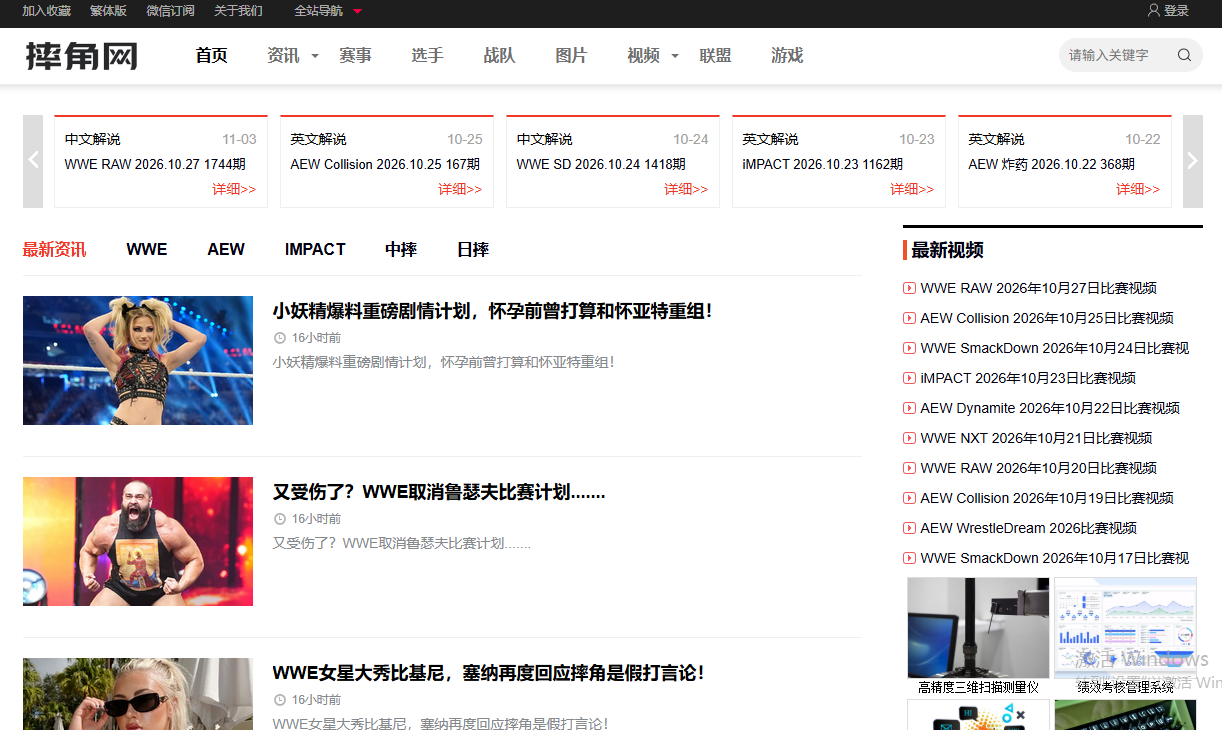Click the 最新视频 section heading
The height and width of the screenshot is (730, 1222).
click(x=947, y=250)
